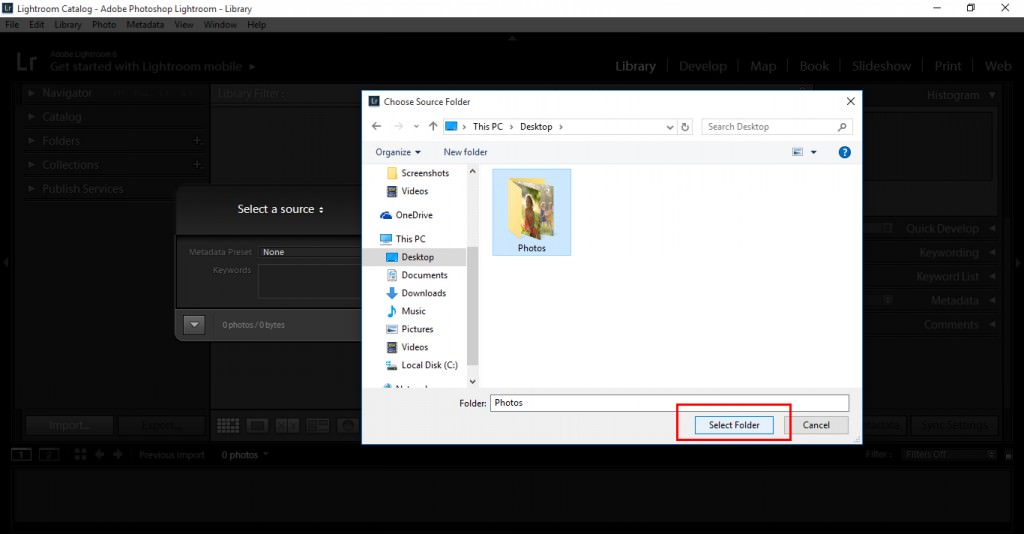Viewport: 1024px width, 534px height.
Task: Select Screenshots in navigation tree
Action: 425,173
